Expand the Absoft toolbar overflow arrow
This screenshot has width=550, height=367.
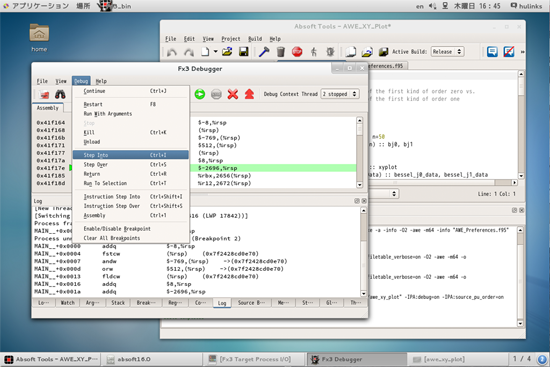click(x=522, y=52)
